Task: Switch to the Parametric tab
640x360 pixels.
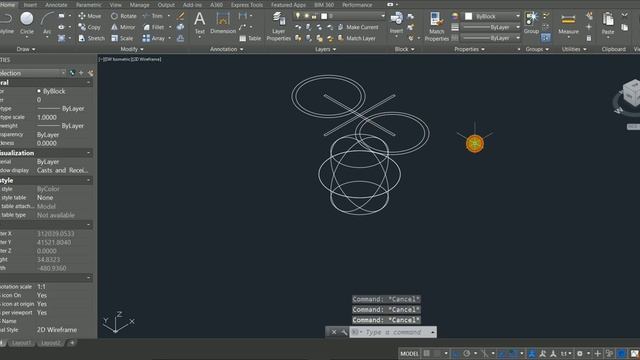Action: coord(89,5)
